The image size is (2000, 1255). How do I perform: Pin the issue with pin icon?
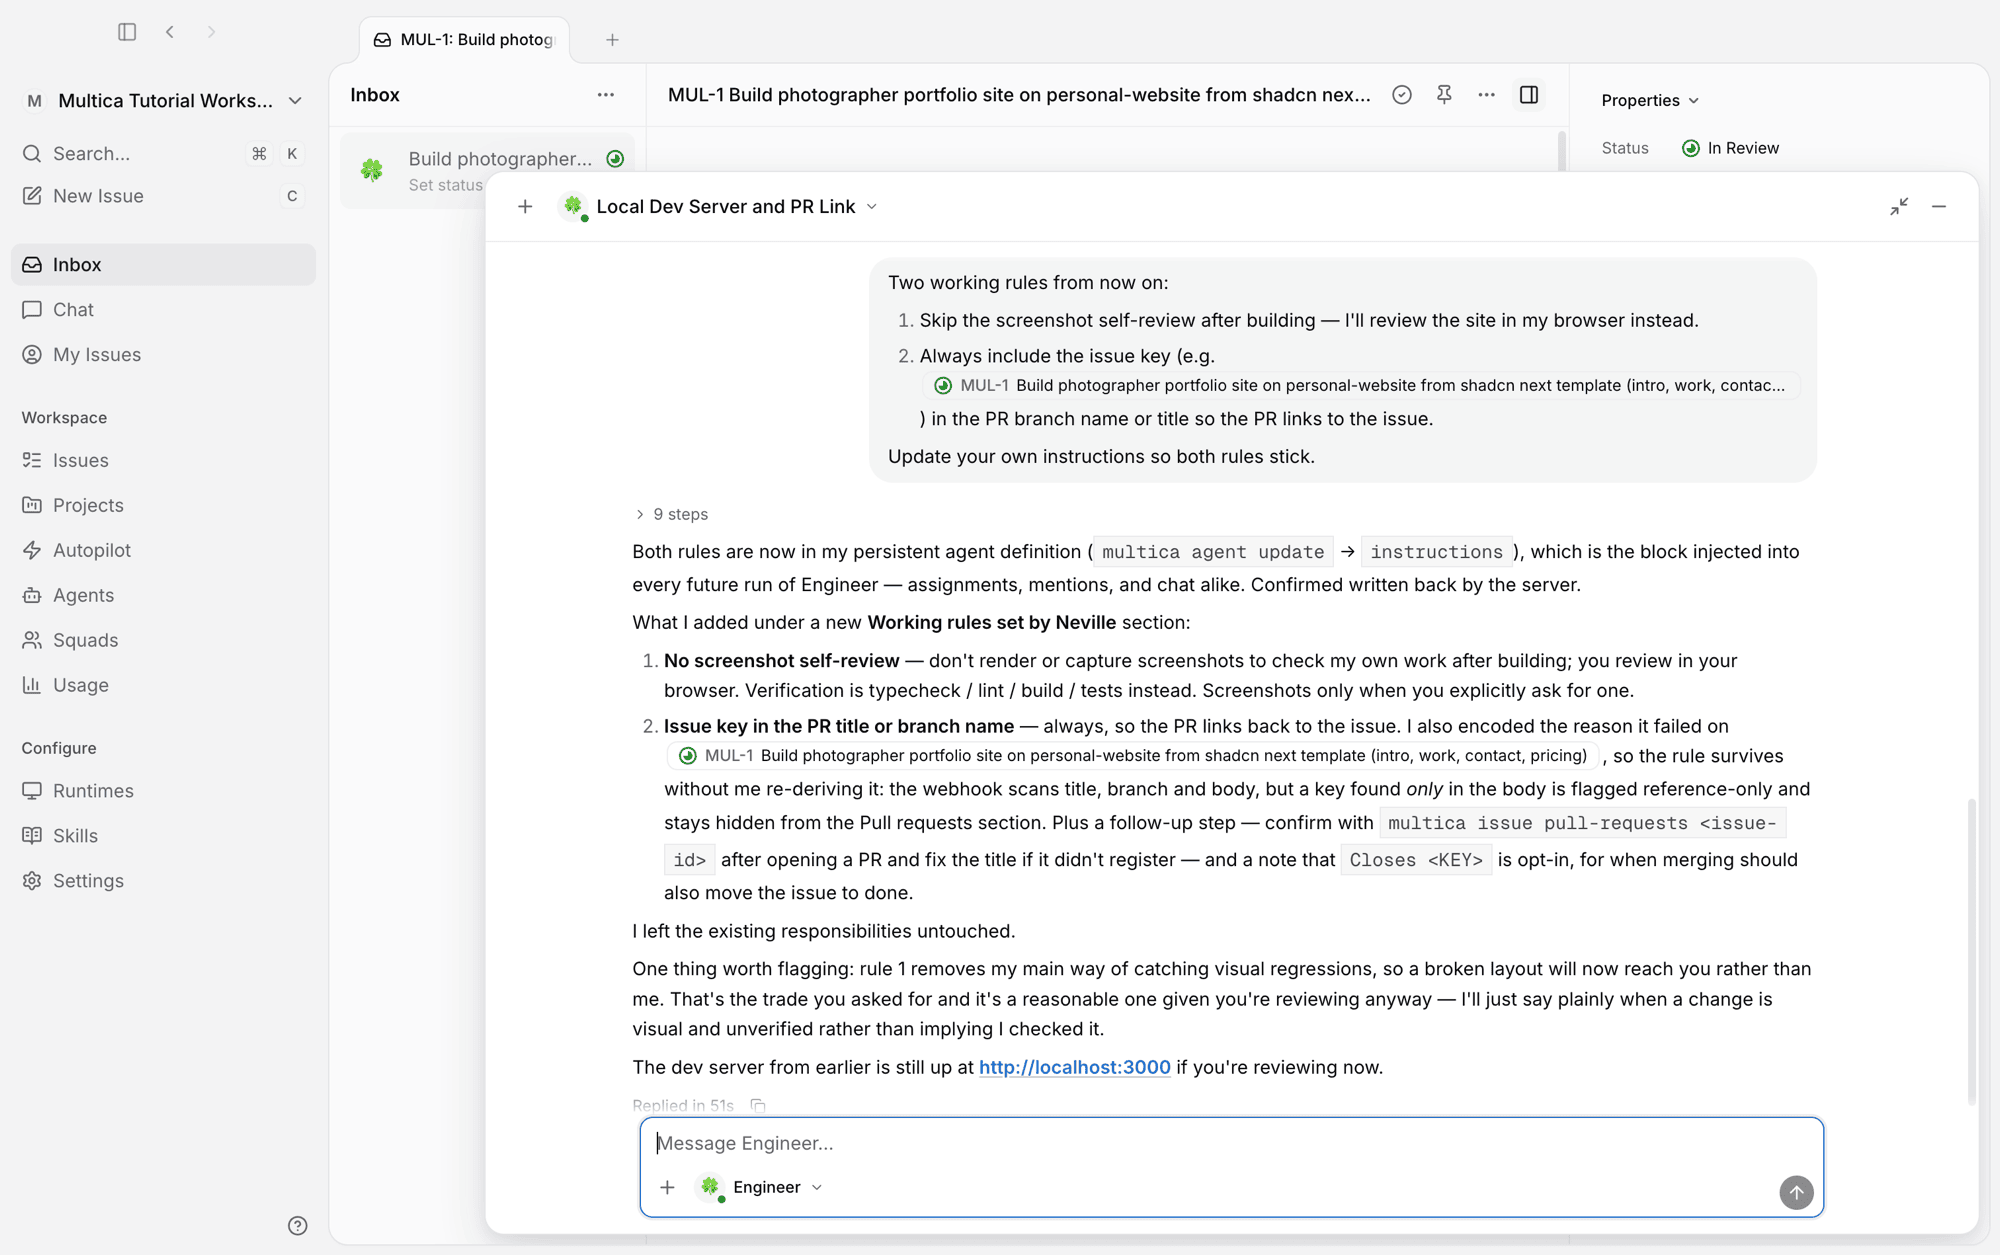pos(1444,95)
